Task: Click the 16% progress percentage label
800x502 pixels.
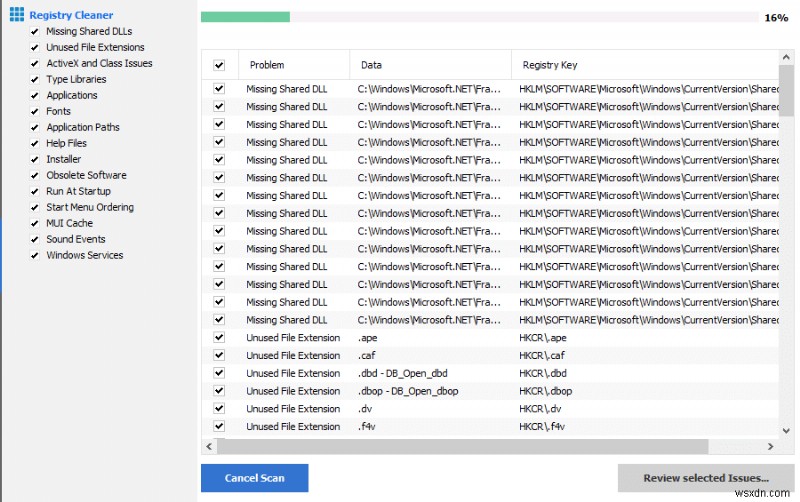Action: coord(776,18)
